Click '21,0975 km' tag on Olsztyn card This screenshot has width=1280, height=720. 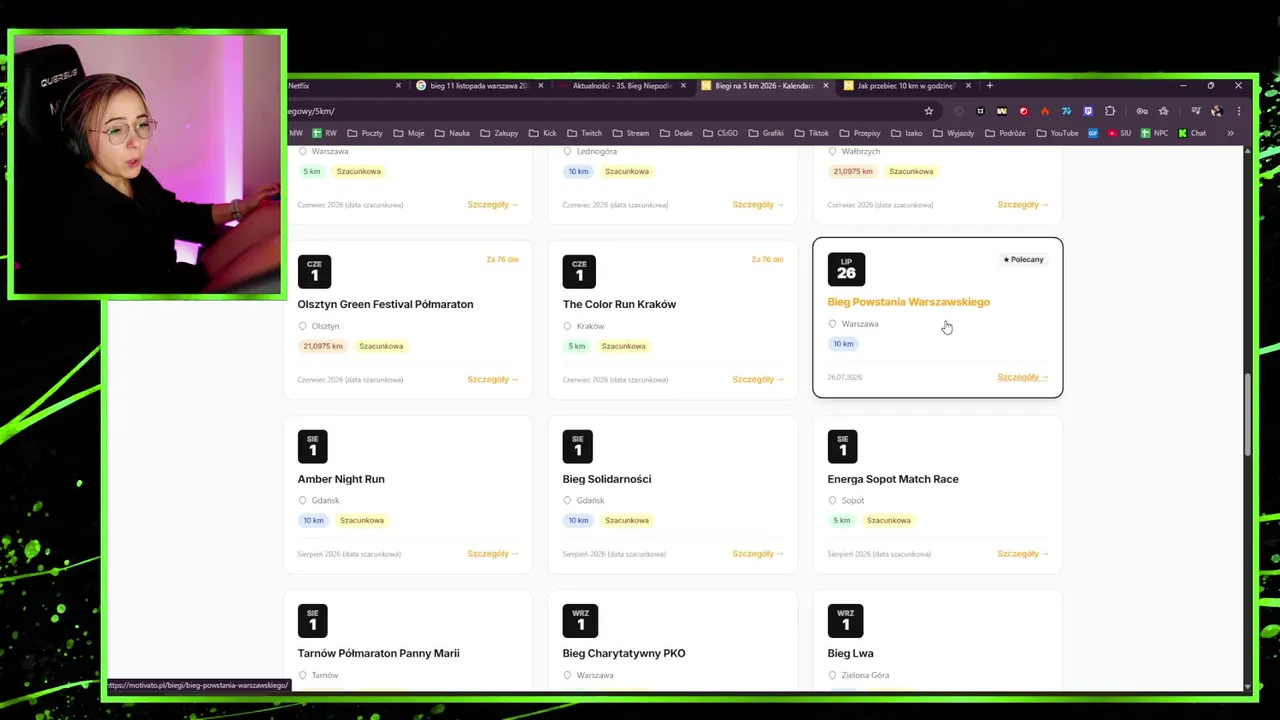pos(323,346)
